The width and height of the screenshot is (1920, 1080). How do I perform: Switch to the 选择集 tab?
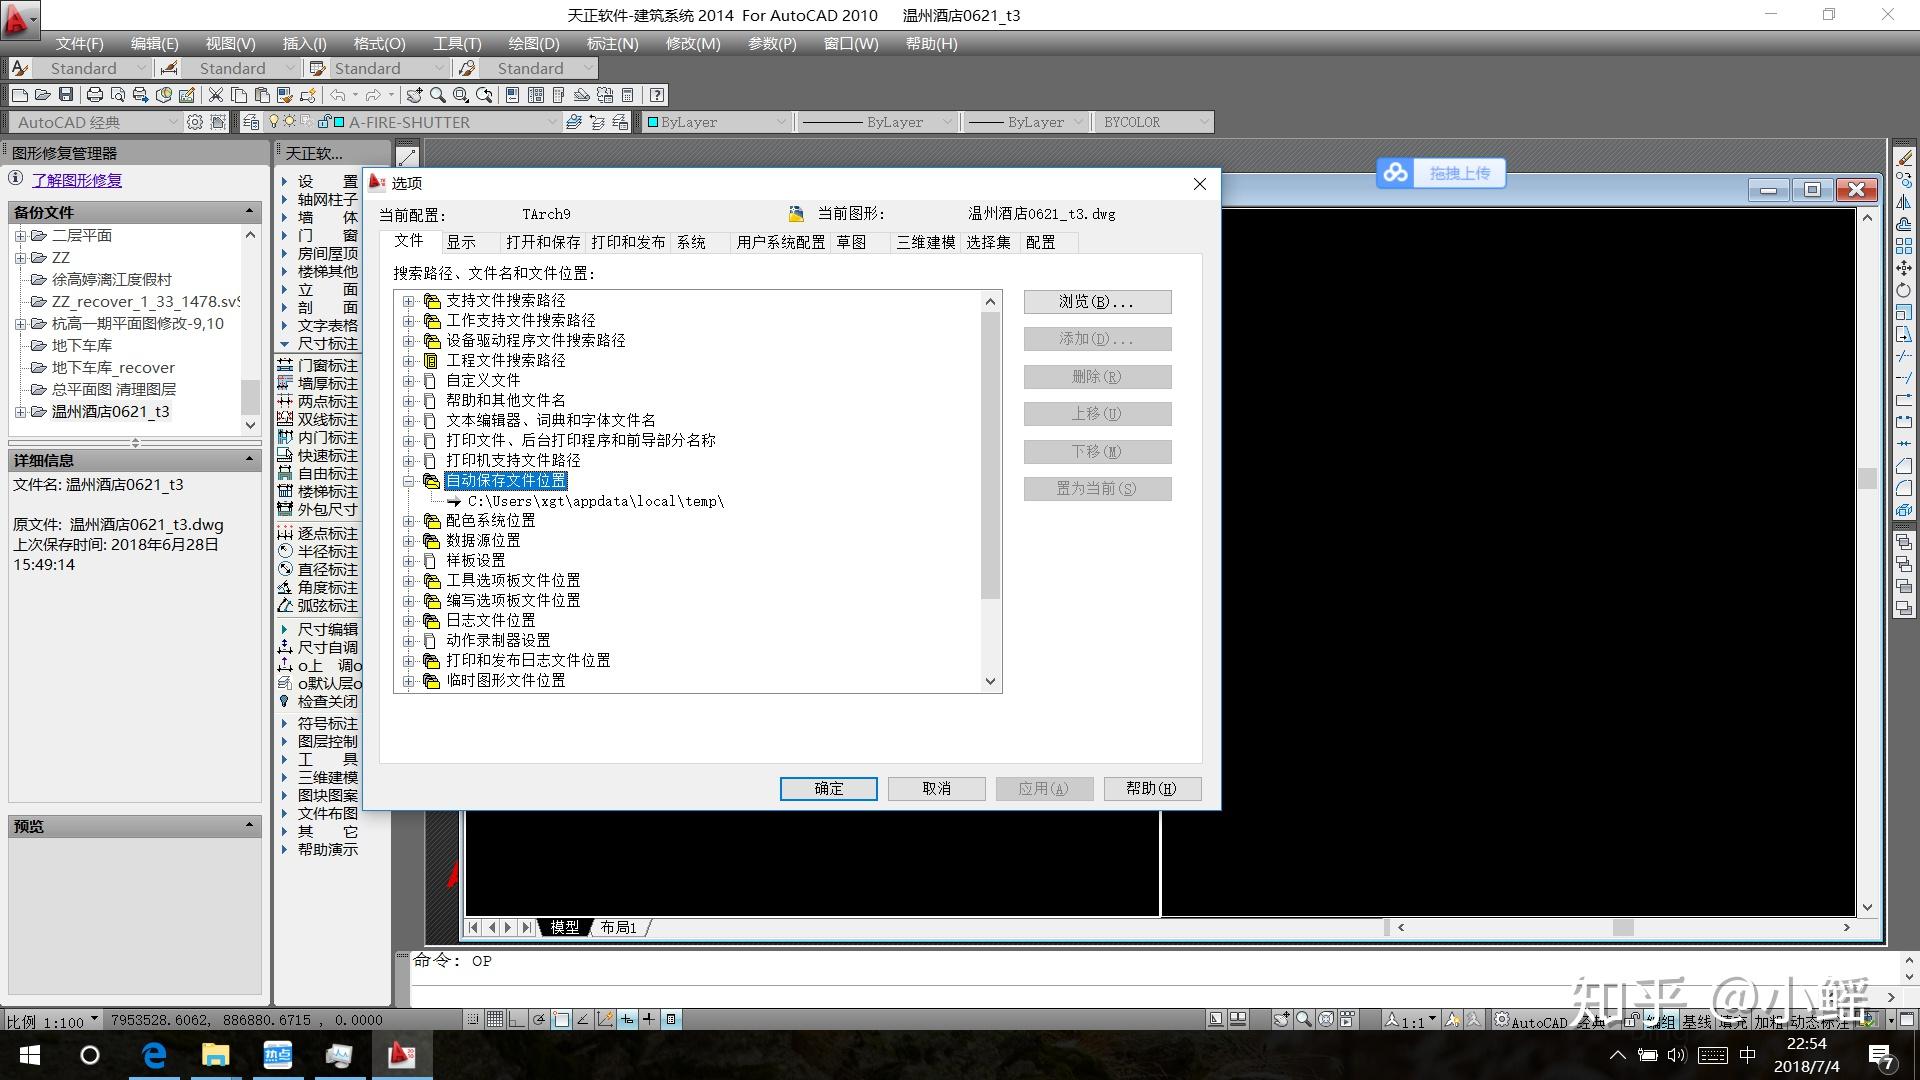(x=988, y=242)
